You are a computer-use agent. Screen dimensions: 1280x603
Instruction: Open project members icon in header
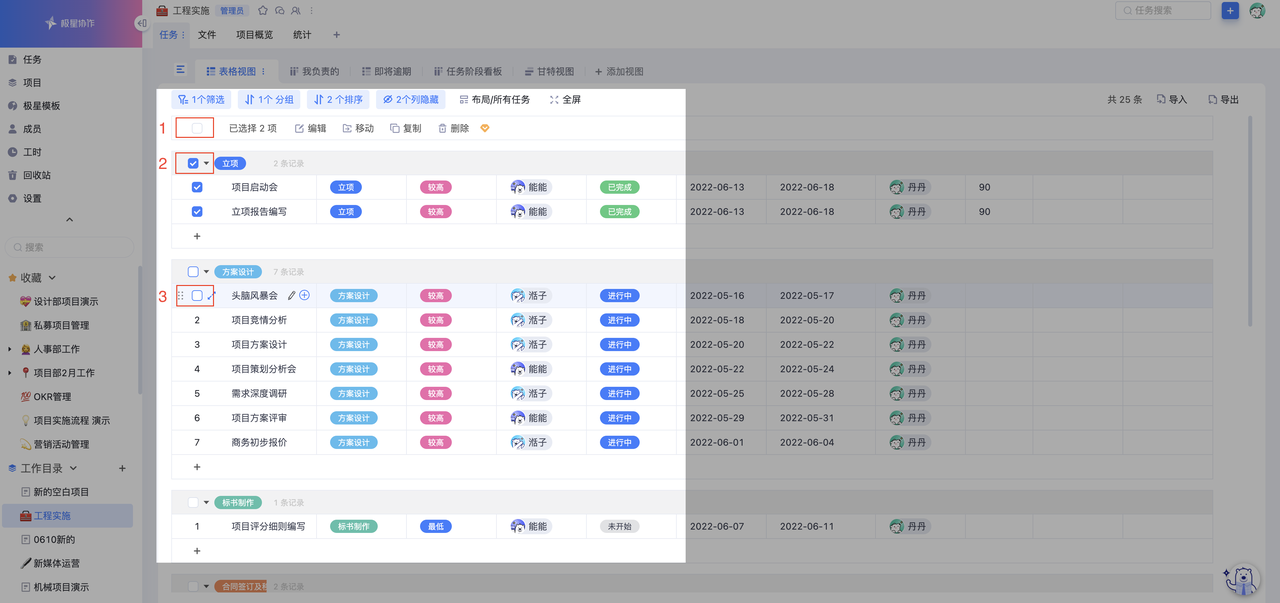[x=296, y=11]
